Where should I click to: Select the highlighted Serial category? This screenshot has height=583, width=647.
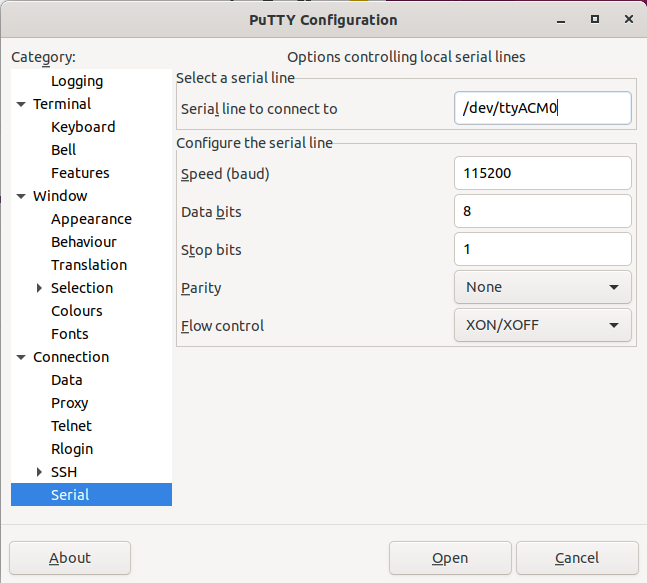[x=91, y=495]
